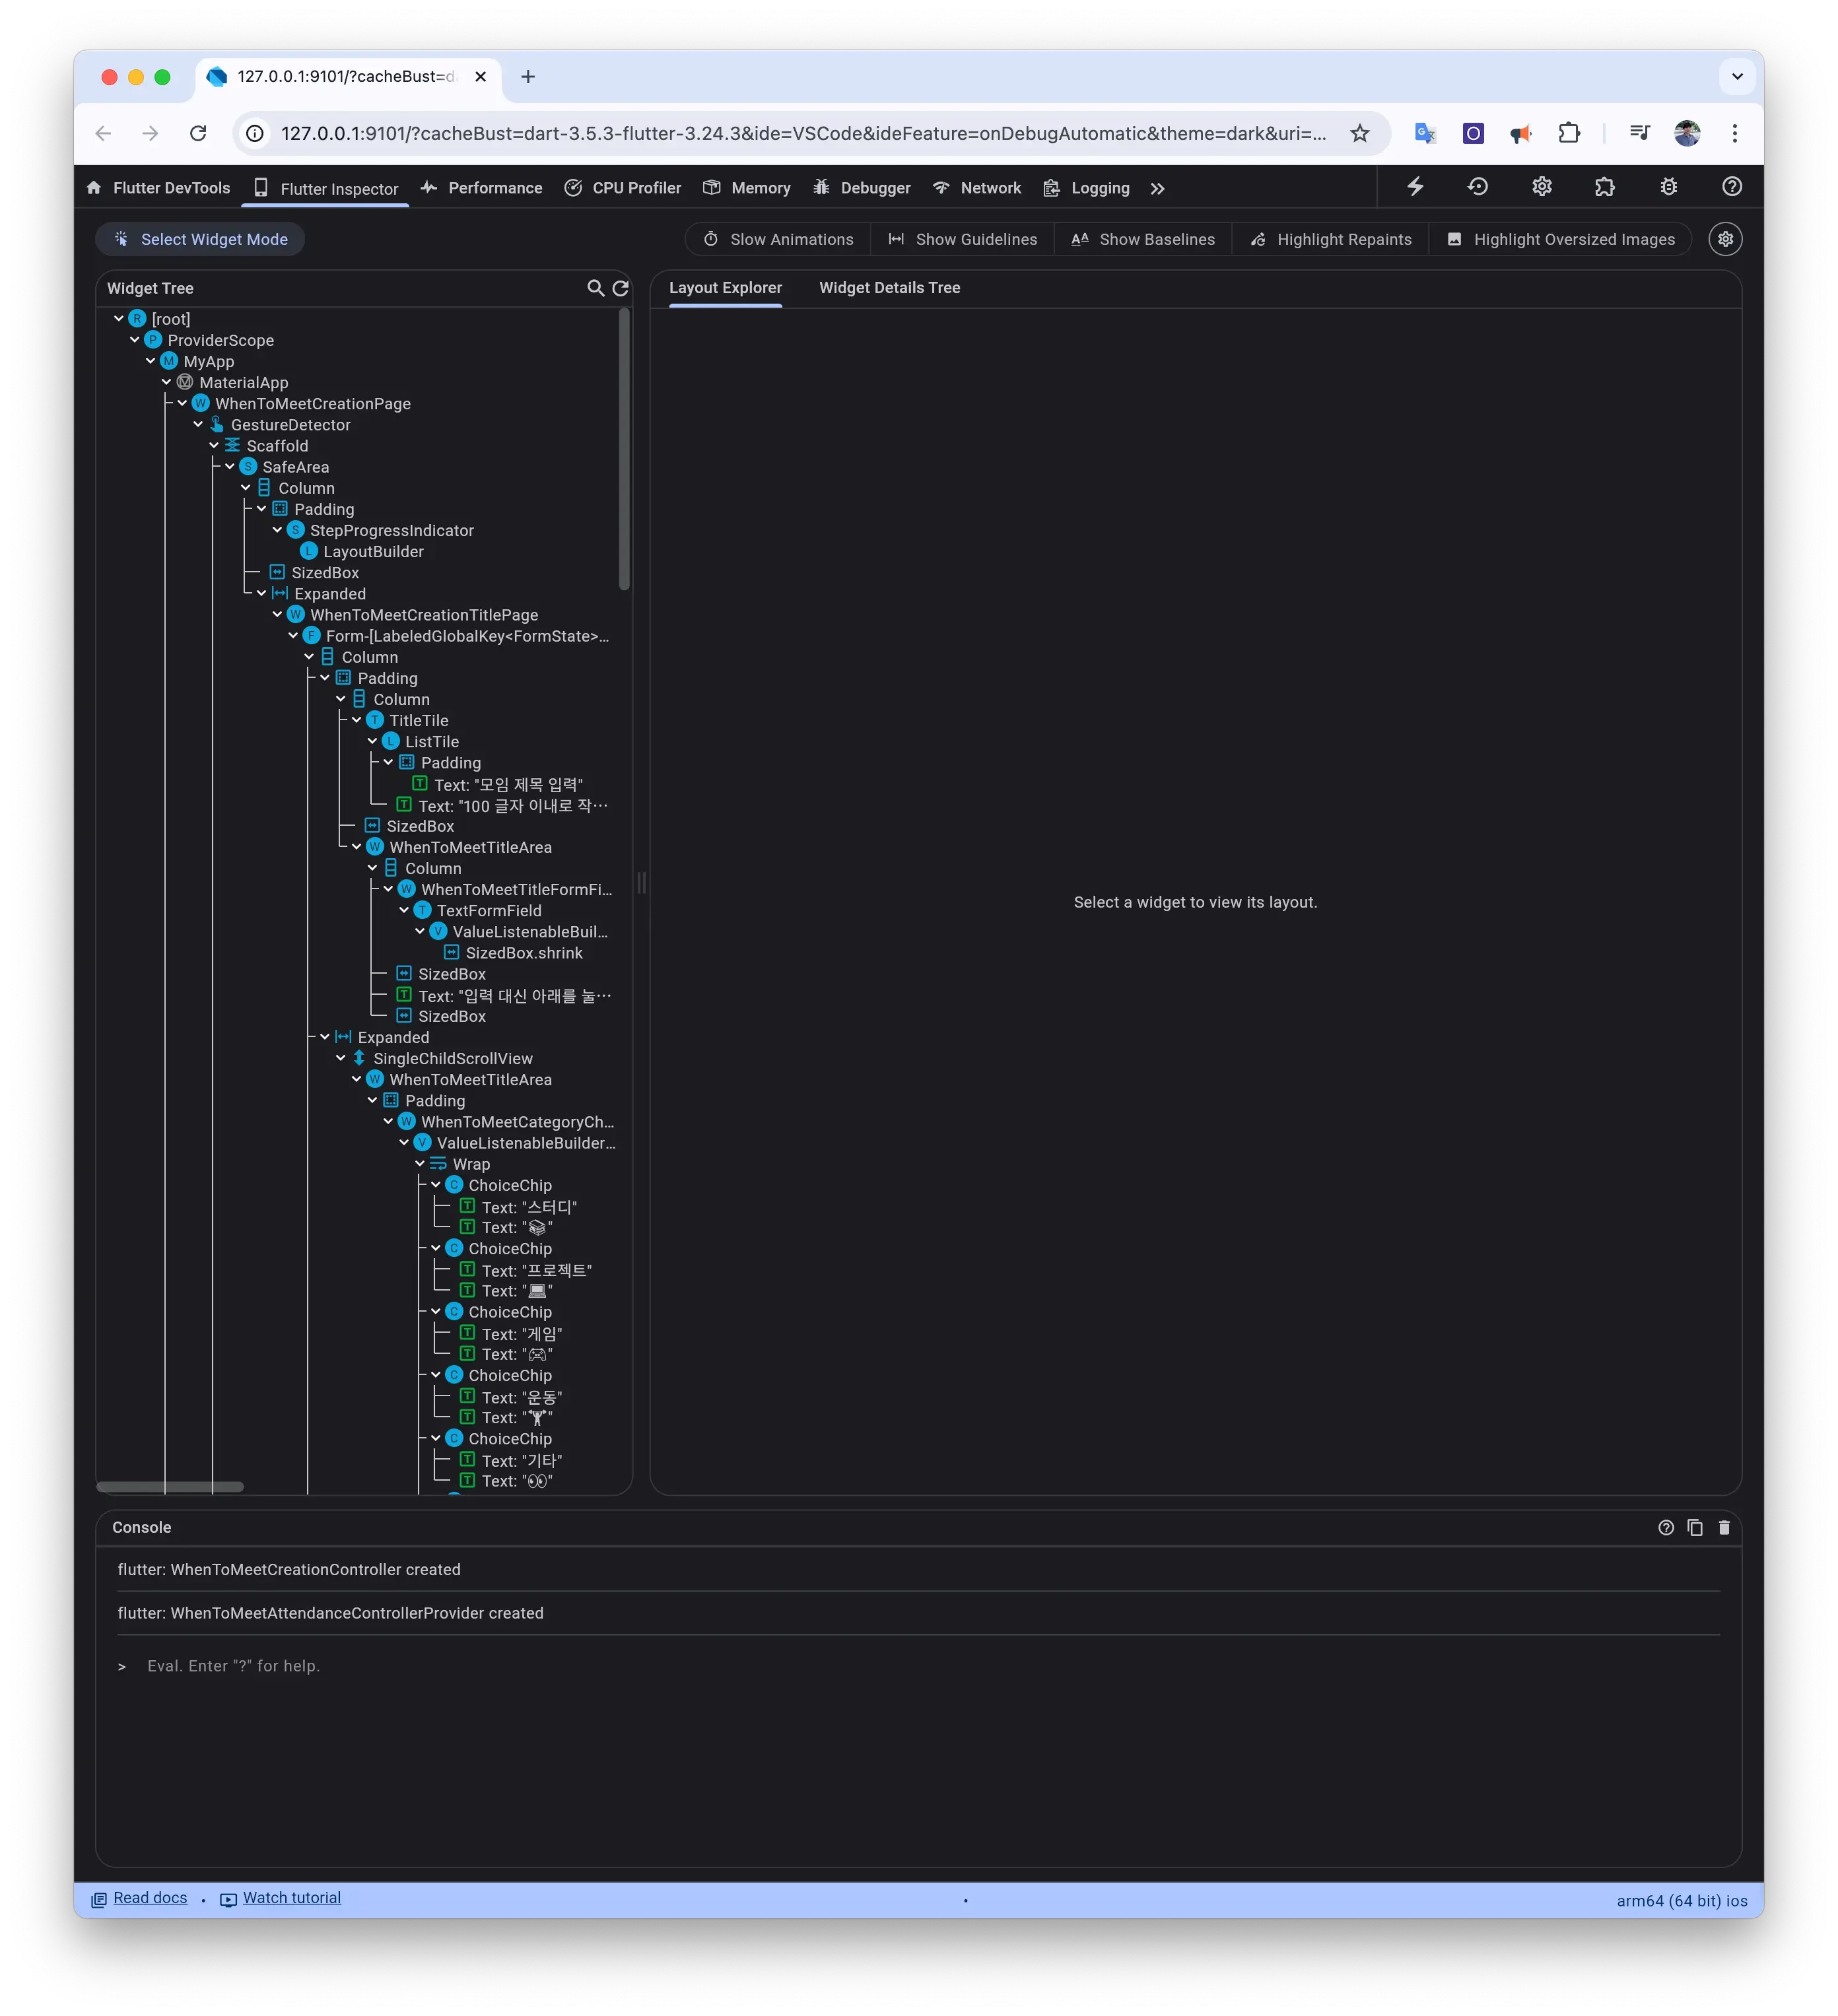Clear the console with trash icon
This screenshot has height=2016, width=1838.
pyautogui.click(x=1724, y=1527)
